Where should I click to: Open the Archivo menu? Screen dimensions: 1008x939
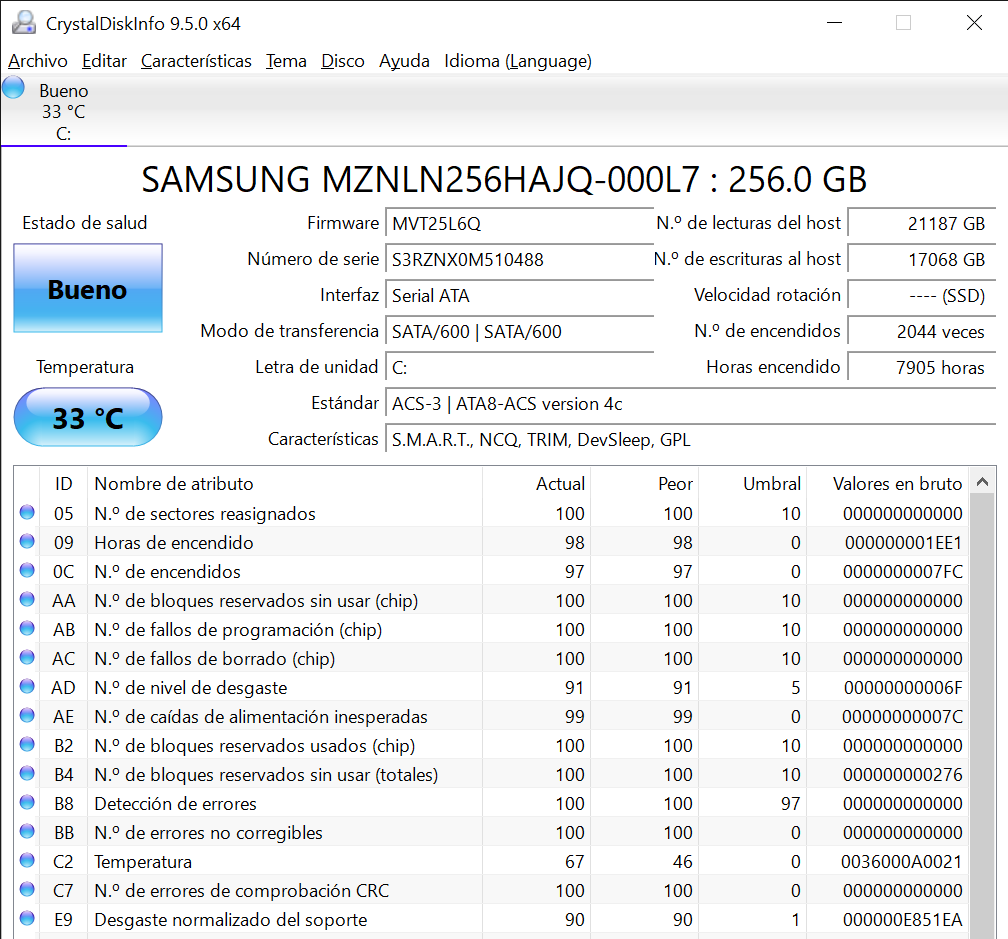pos(38,61)
